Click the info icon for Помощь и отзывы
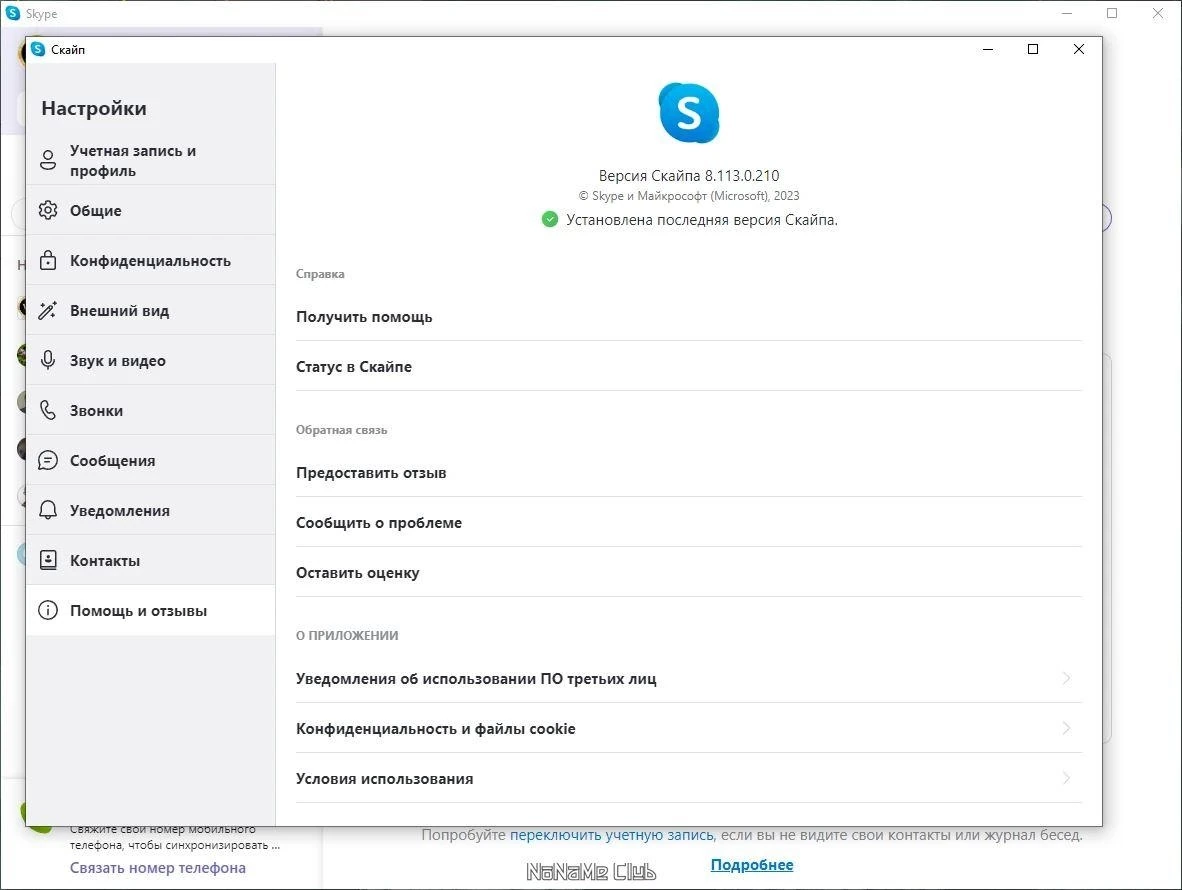This screenshot has width=1182, height=890. (47, 610)
